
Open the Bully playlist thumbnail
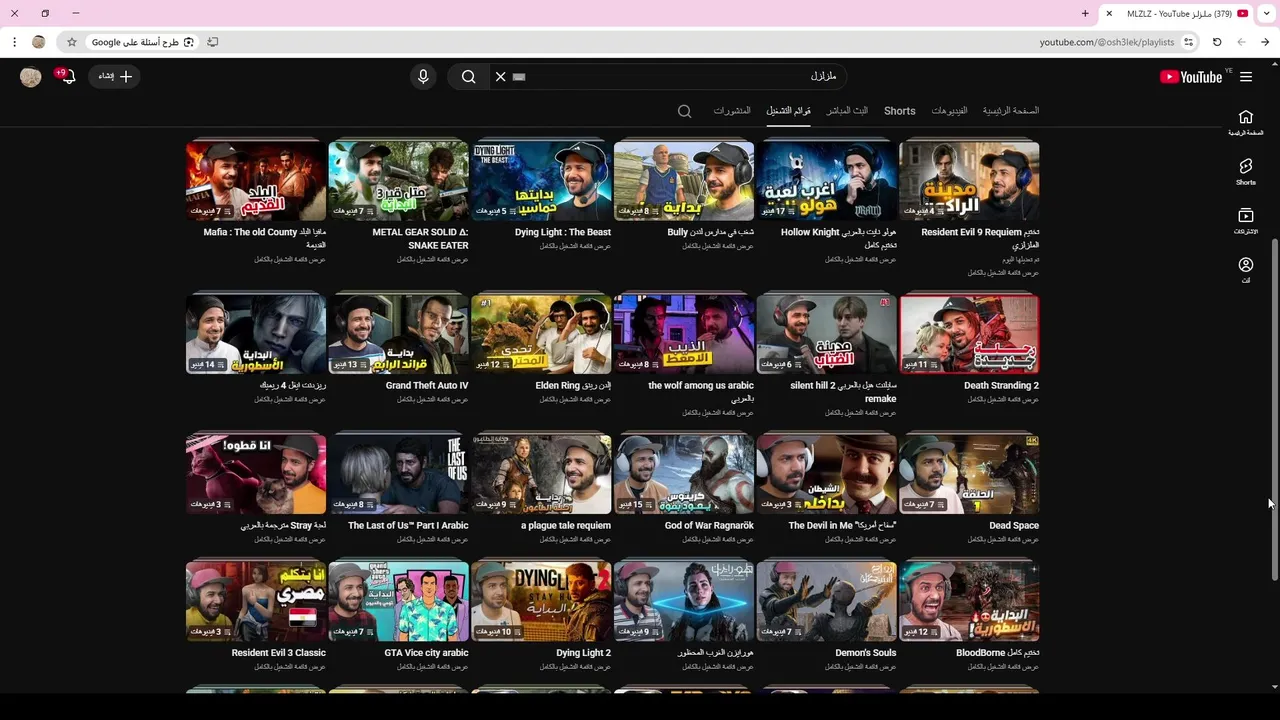(x=684, y=181)
